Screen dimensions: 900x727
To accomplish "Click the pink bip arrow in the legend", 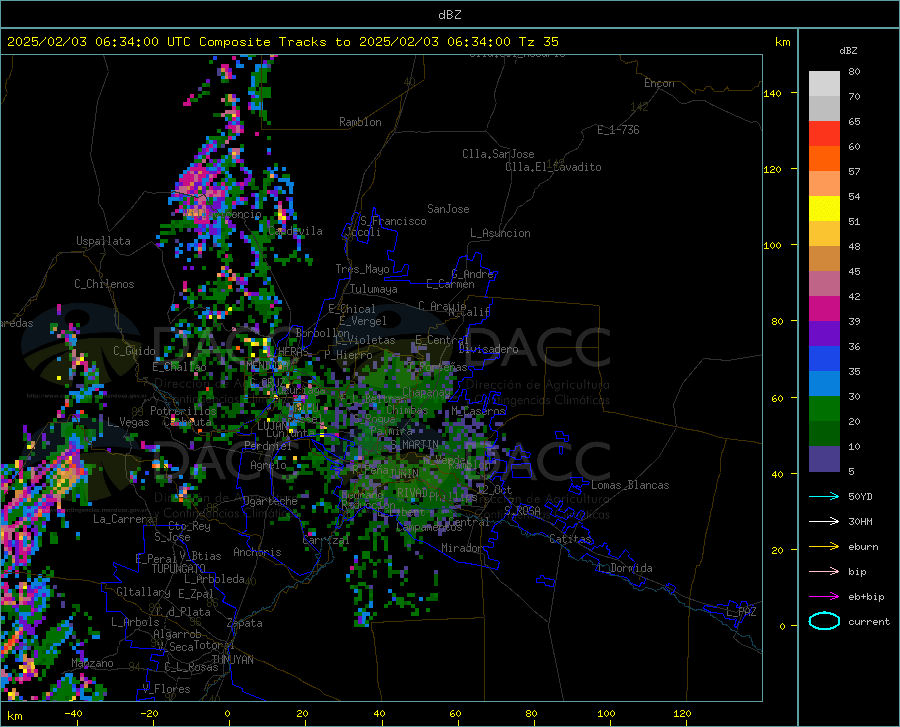I will [824, 572].
